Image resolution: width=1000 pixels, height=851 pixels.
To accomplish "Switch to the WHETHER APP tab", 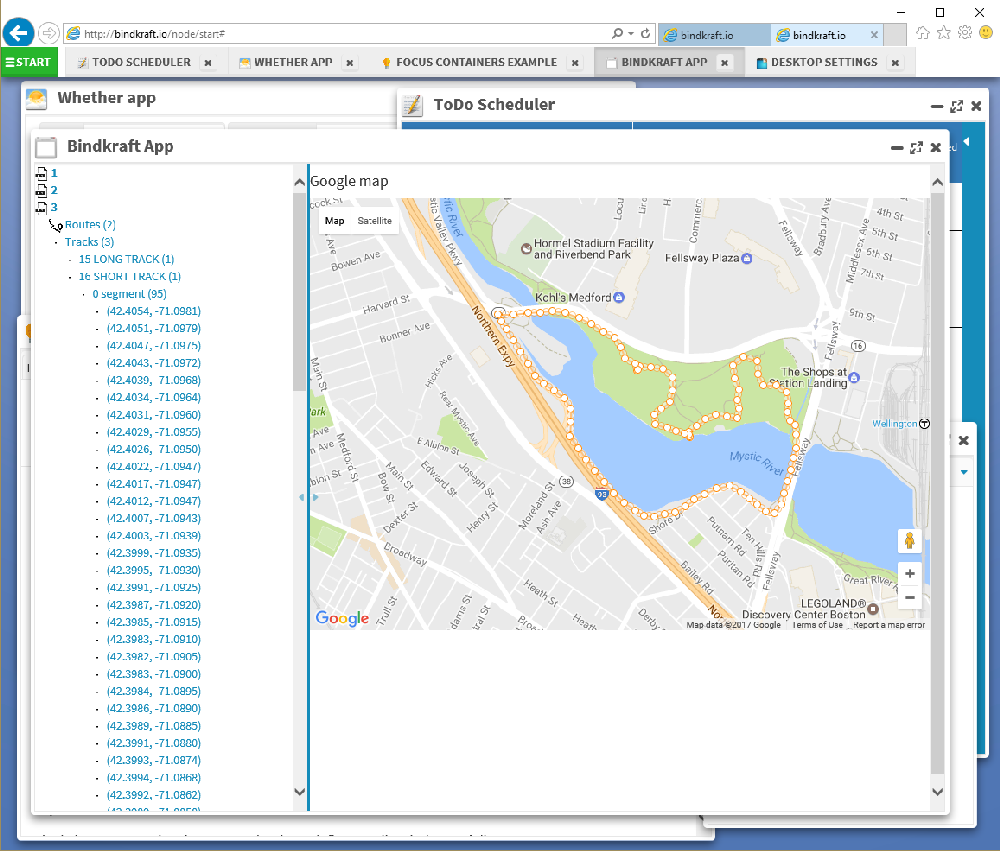I will tap(293, 63).
